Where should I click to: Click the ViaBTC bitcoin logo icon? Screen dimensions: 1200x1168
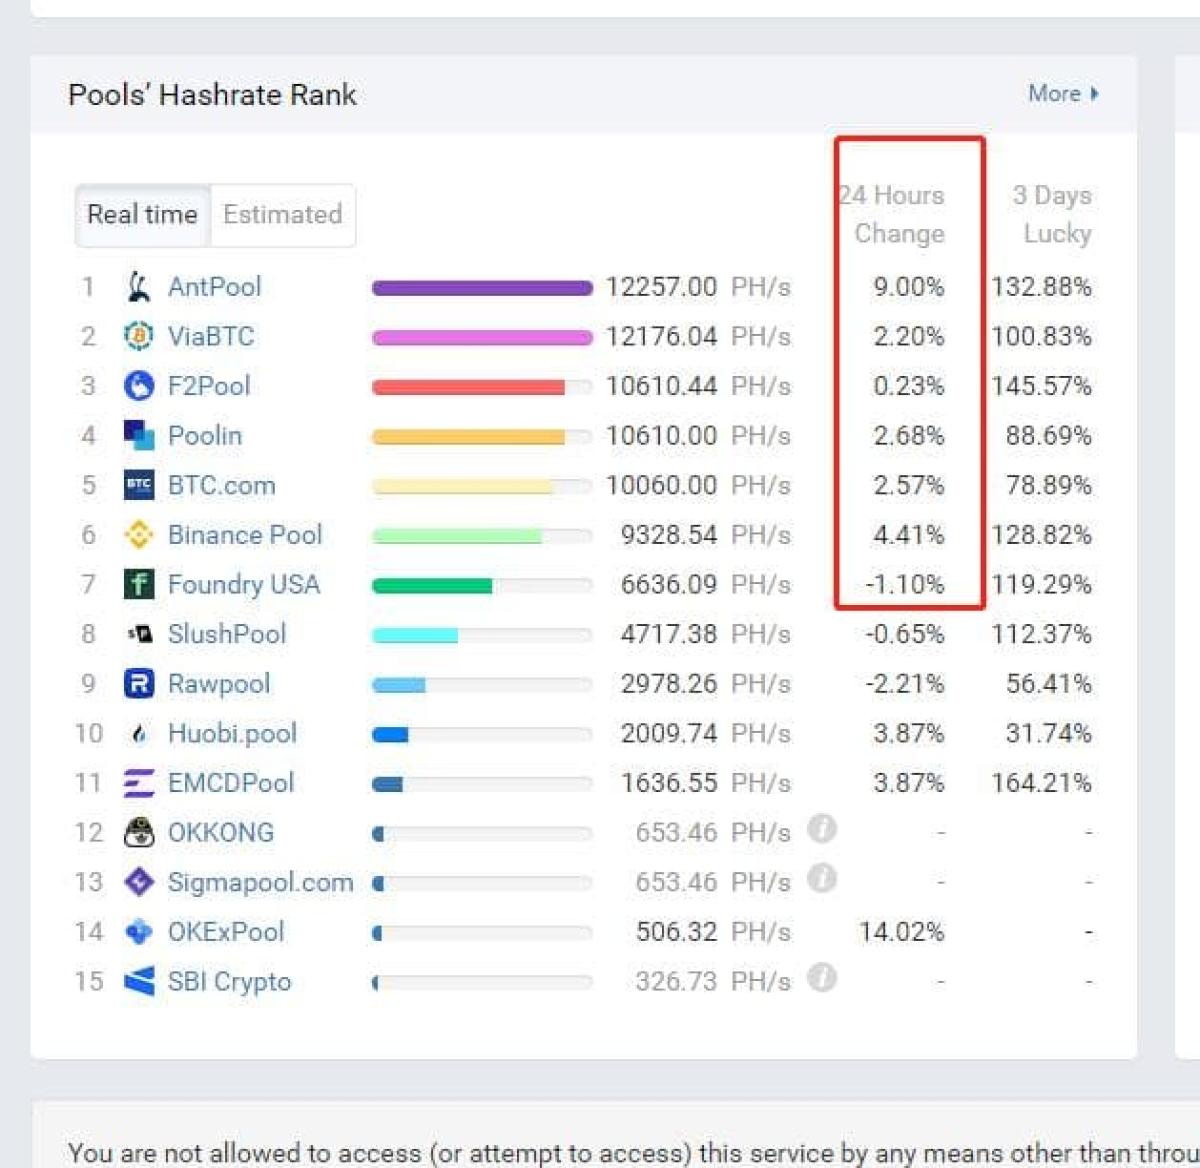click(138, 336)
